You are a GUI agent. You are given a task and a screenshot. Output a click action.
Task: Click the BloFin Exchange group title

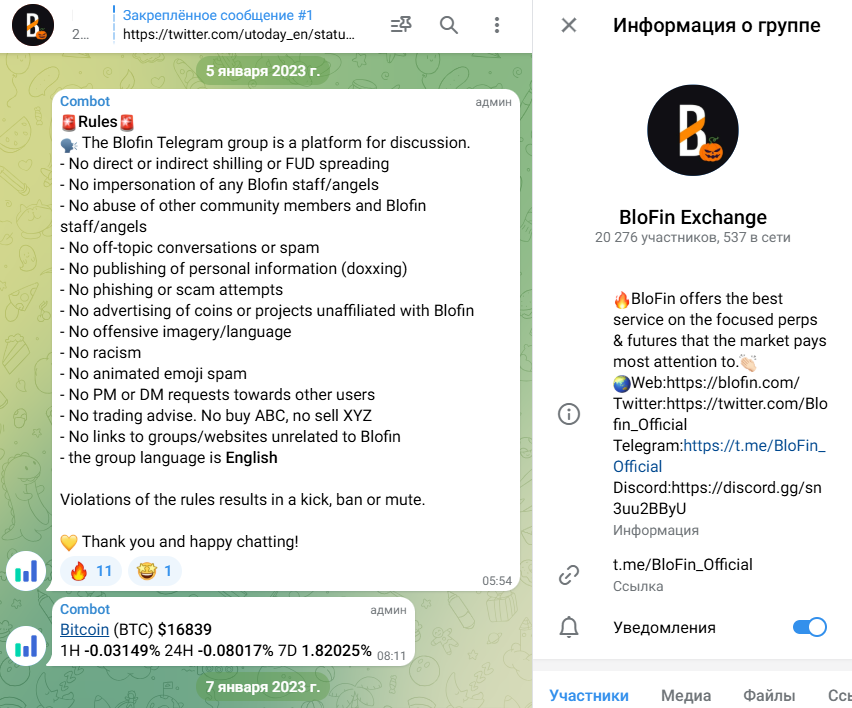pos(693,217)
